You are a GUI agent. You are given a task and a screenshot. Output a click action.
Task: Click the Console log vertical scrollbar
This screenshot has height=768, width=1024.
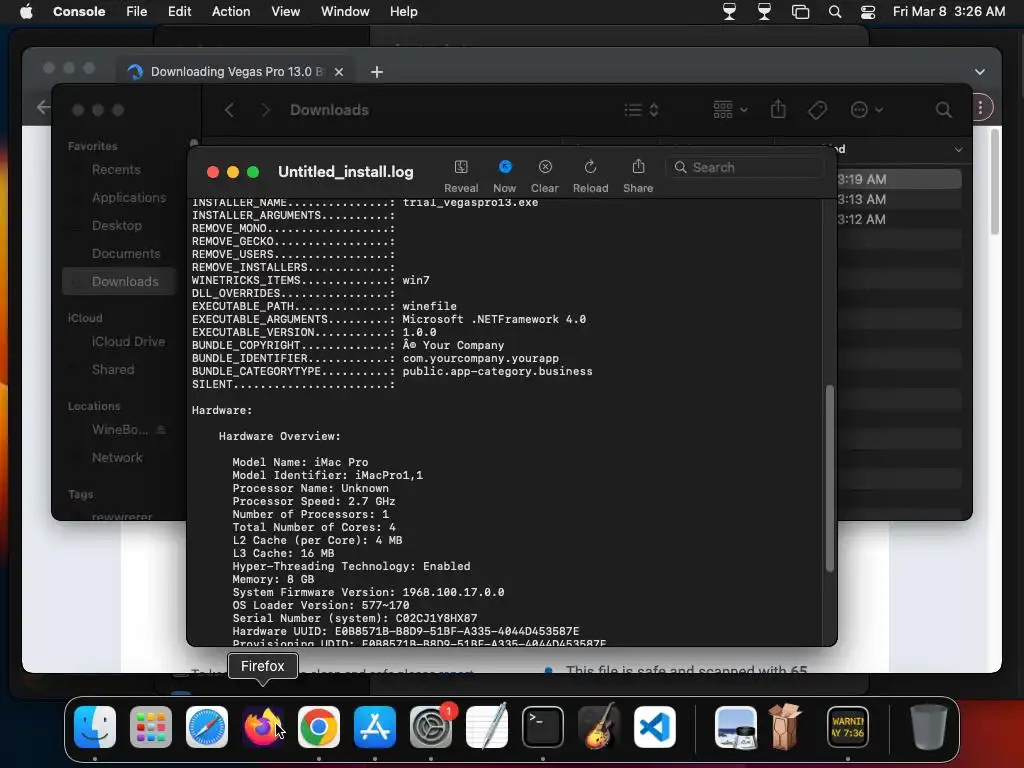coord(830,478)
